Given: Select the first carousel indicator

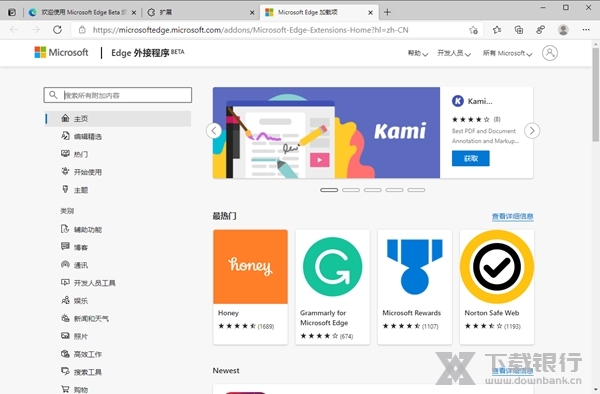Looking at the screenshot, I should pyautogui.click(x=329, y=190).
